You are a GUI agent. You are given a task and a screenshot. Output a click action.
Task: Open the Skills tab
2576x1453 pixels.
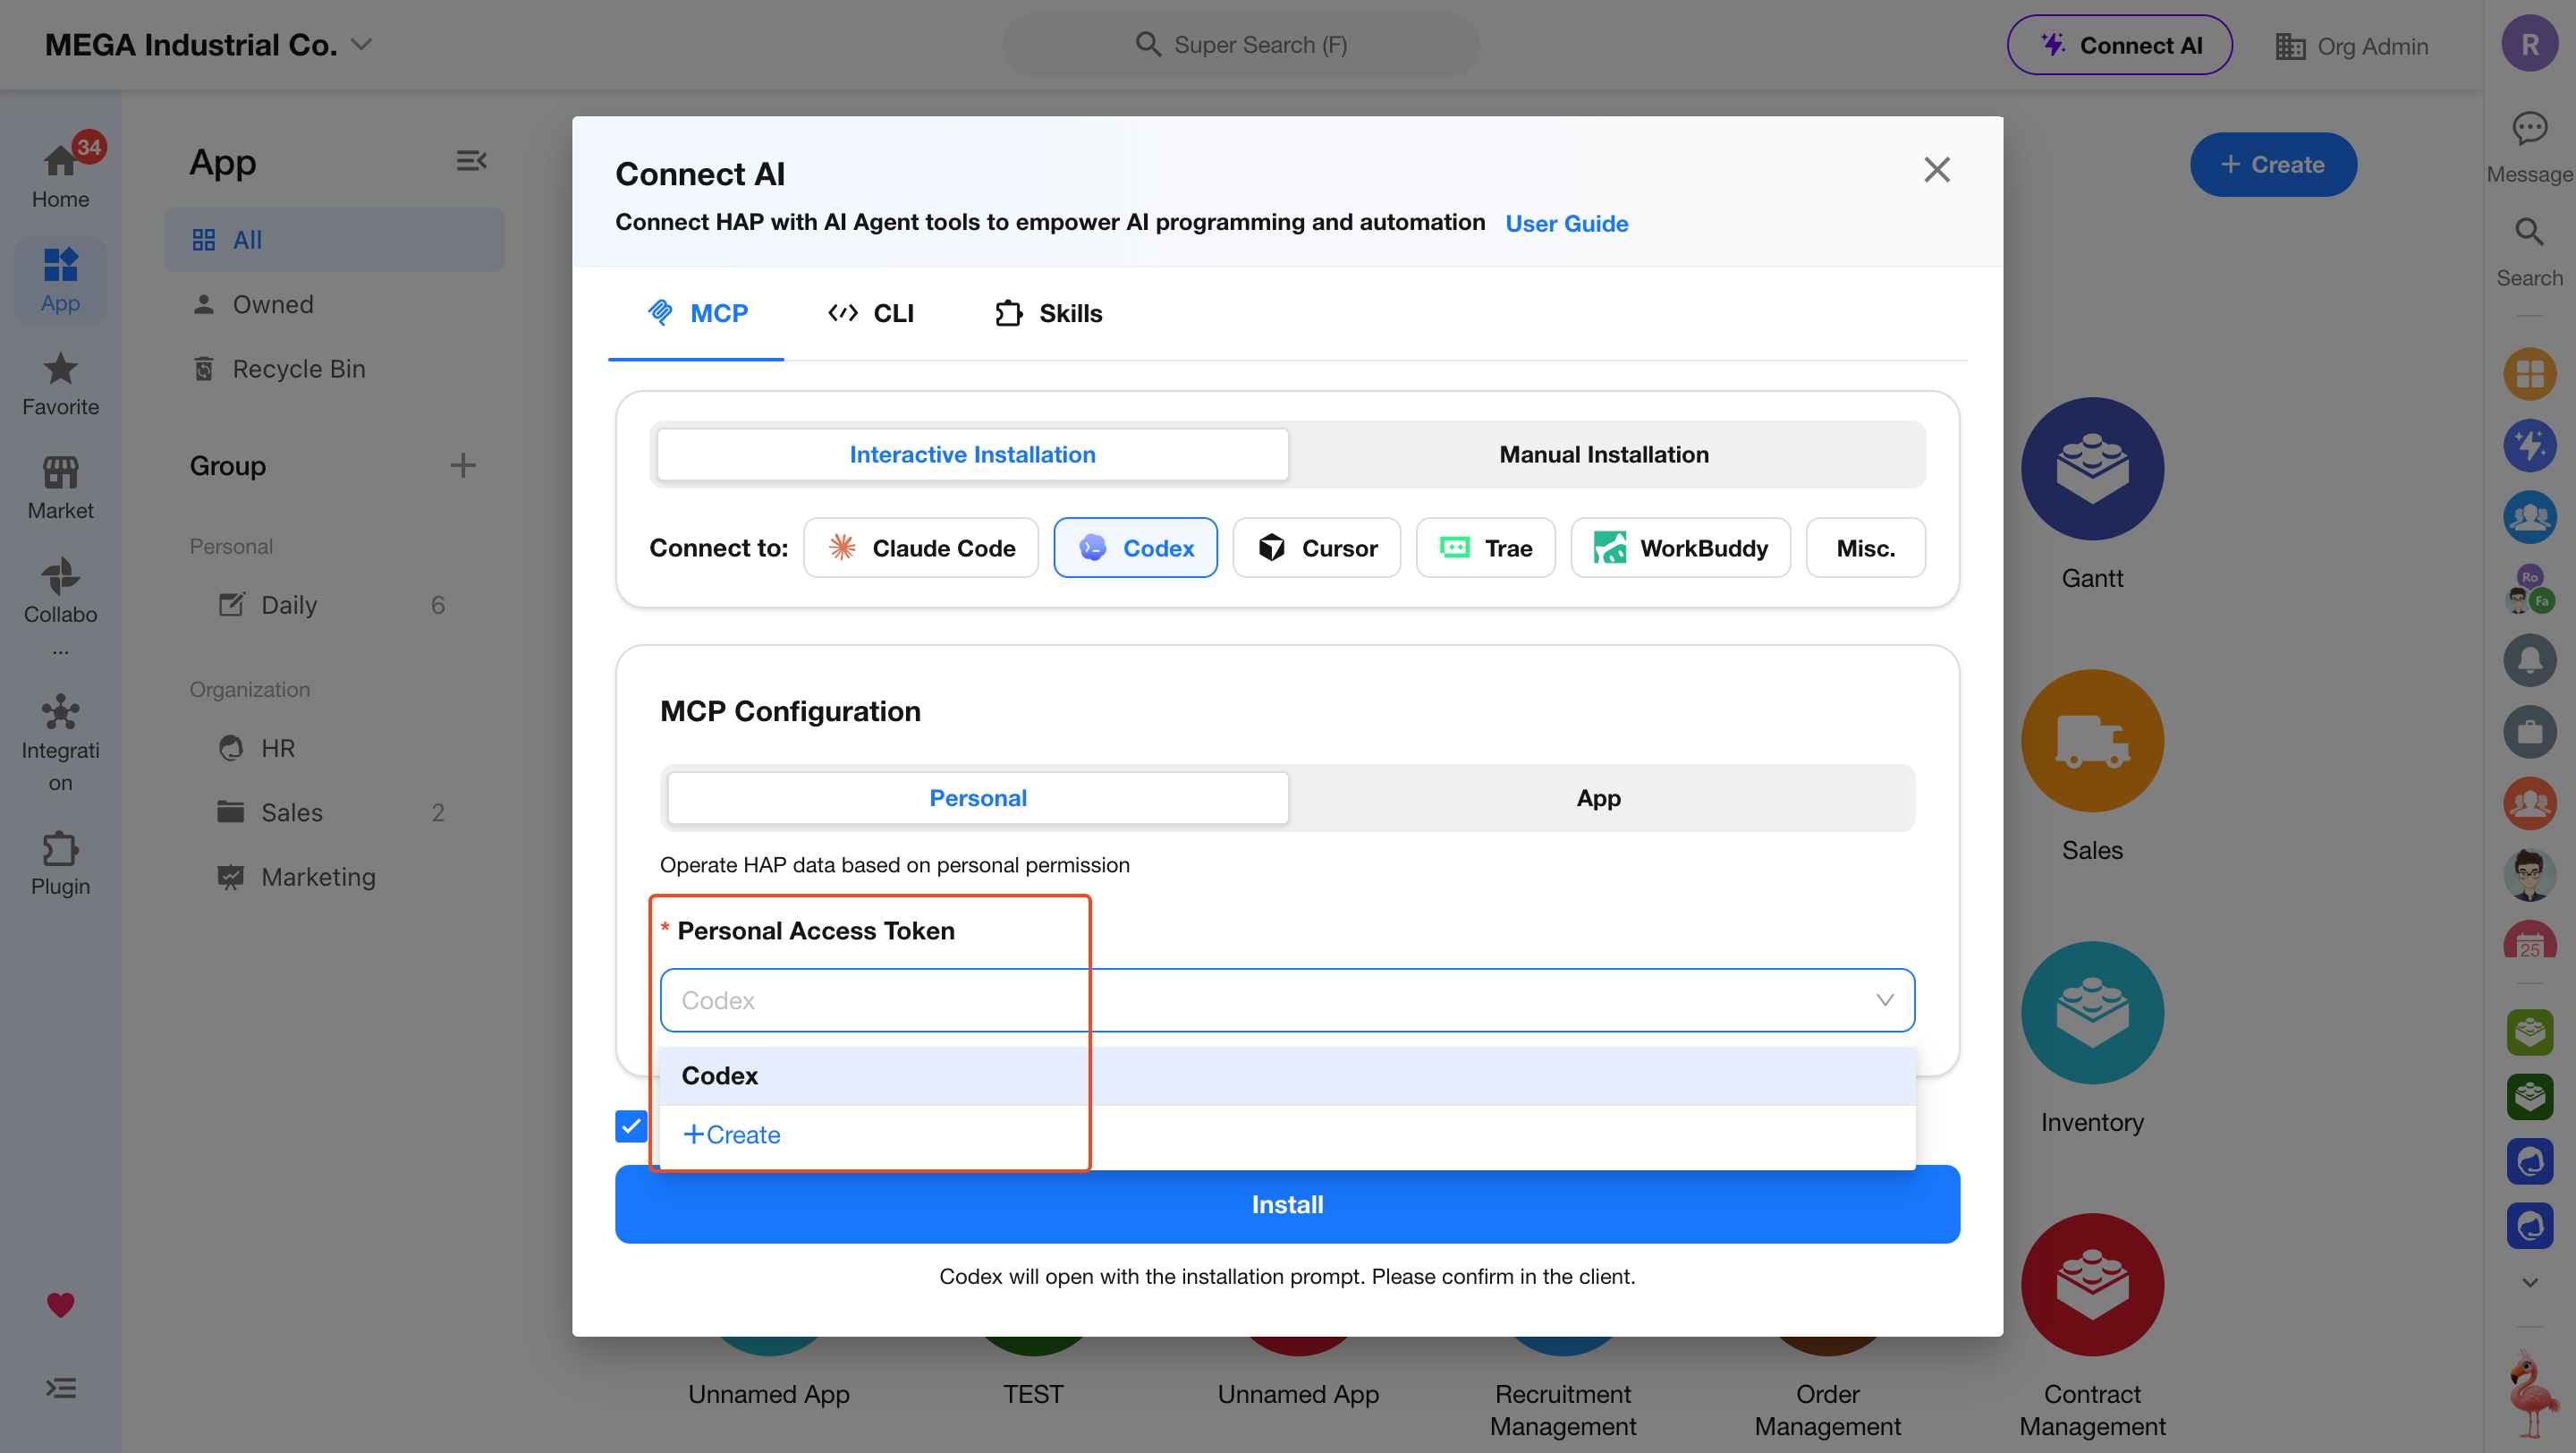point(1048,313)
